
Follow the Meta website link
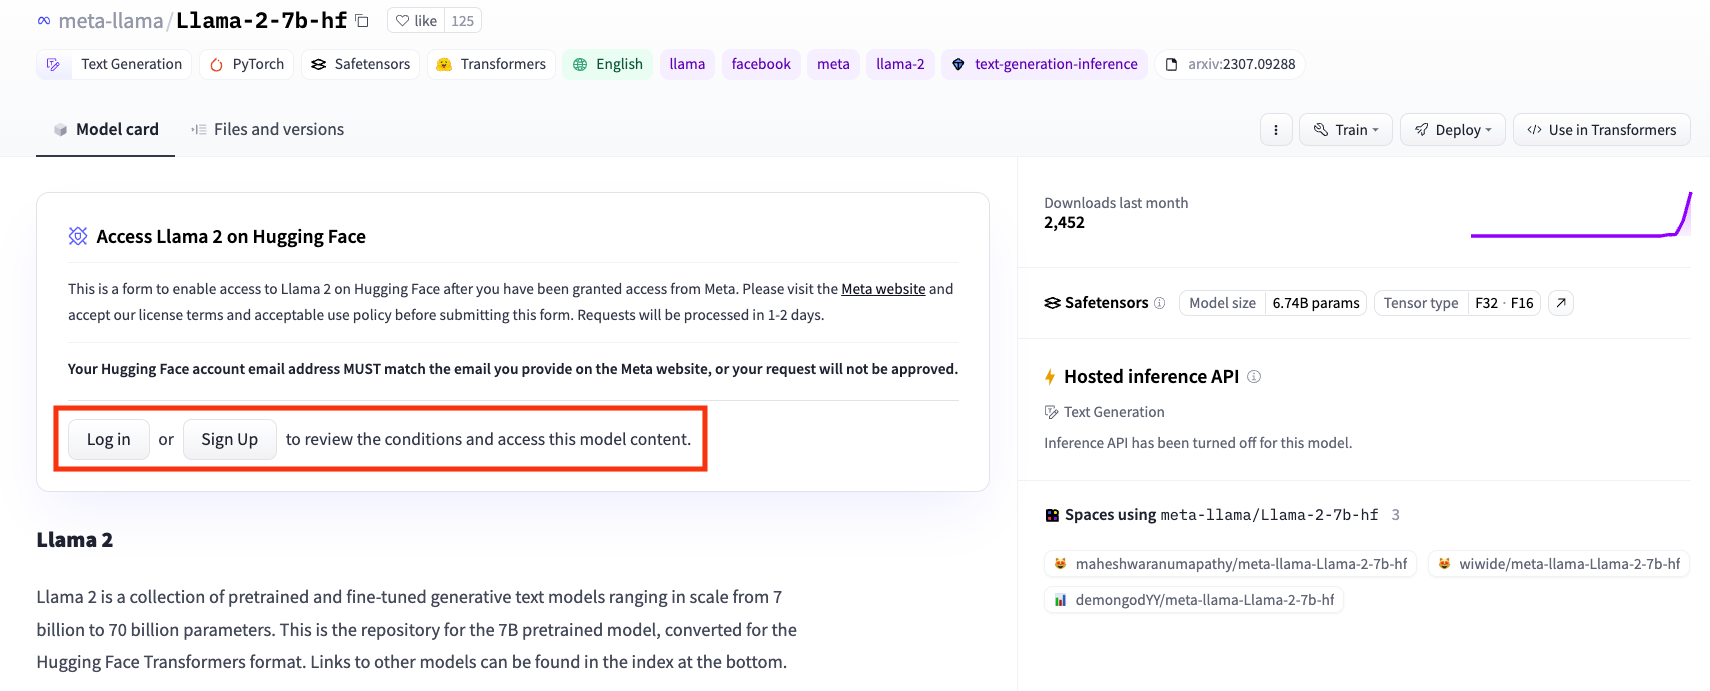(x=883, y=289)
